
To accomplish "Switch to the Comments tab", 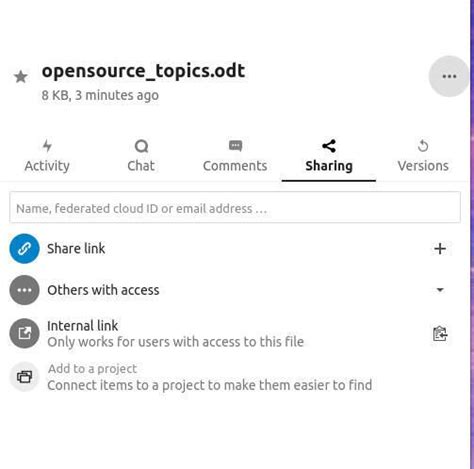I will (x=235, y=156).
